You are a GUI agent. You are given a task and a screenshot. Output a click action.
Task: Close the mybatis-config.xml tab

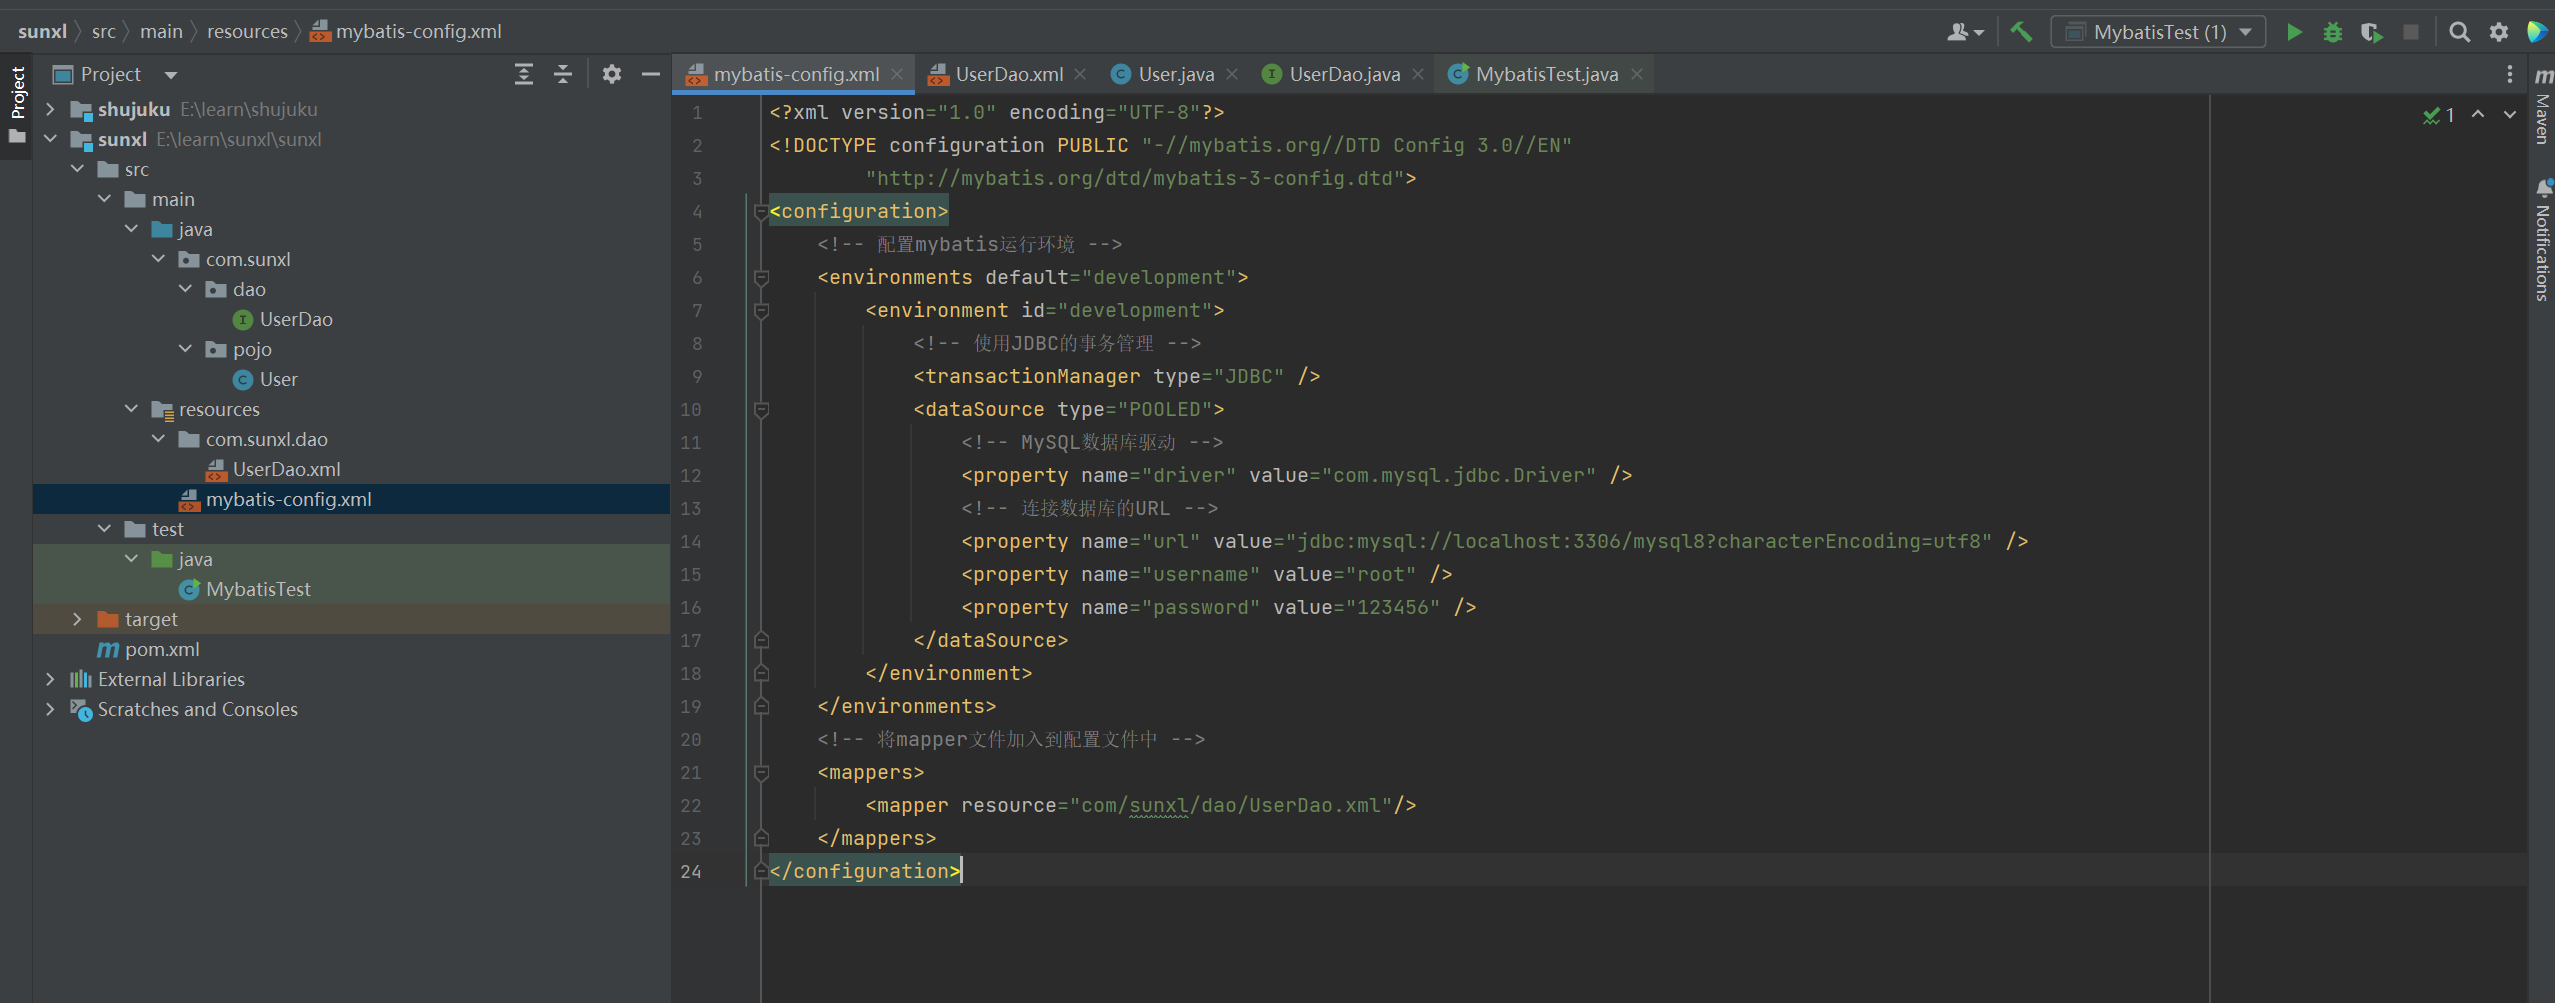click(897, 74)
